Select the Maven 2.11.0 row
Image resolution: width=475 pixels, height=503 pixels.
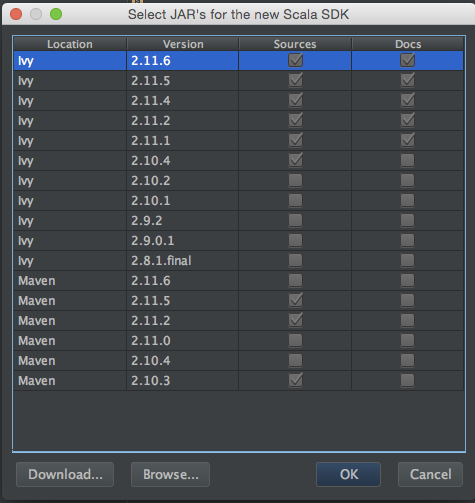(x=239, y=341)
